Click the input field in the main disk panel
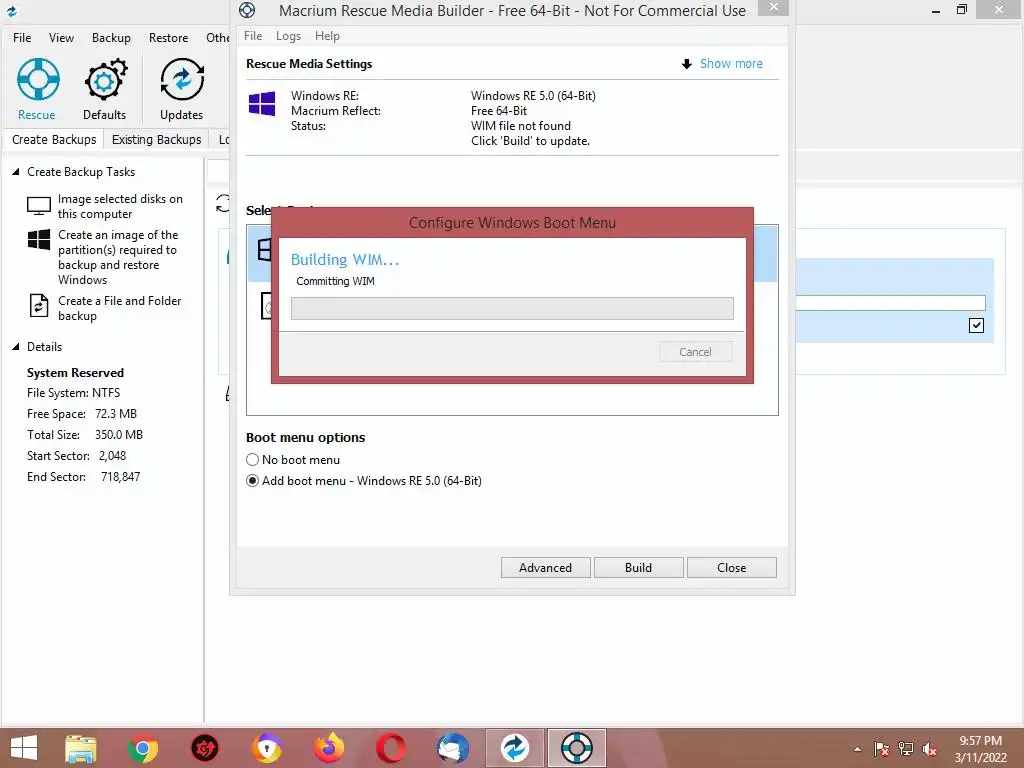Viewport: 1024px width, 768px height. point(890,302)
